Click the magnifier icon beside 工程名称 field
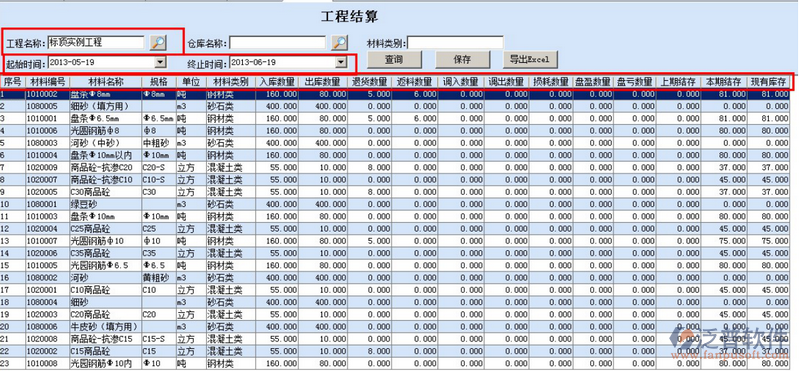This screenshot has height=371, width=799. [158, 43]
